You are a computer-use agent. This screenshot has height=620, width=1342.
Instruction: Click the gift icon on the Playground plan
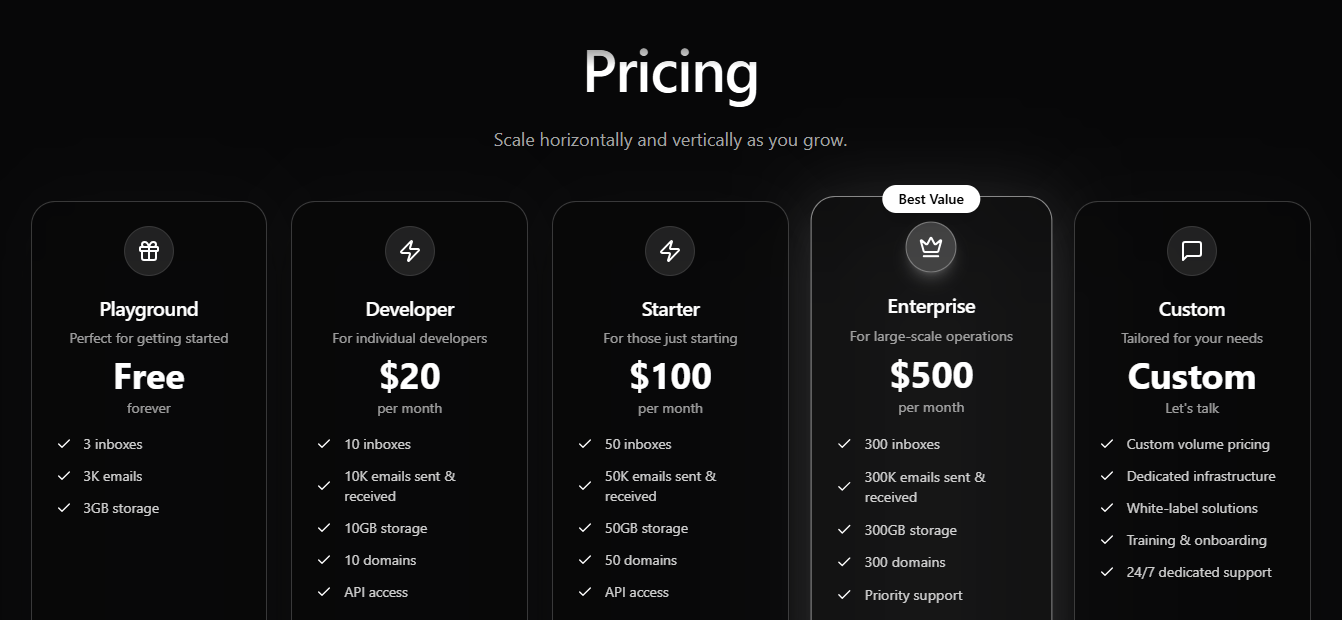148,251
